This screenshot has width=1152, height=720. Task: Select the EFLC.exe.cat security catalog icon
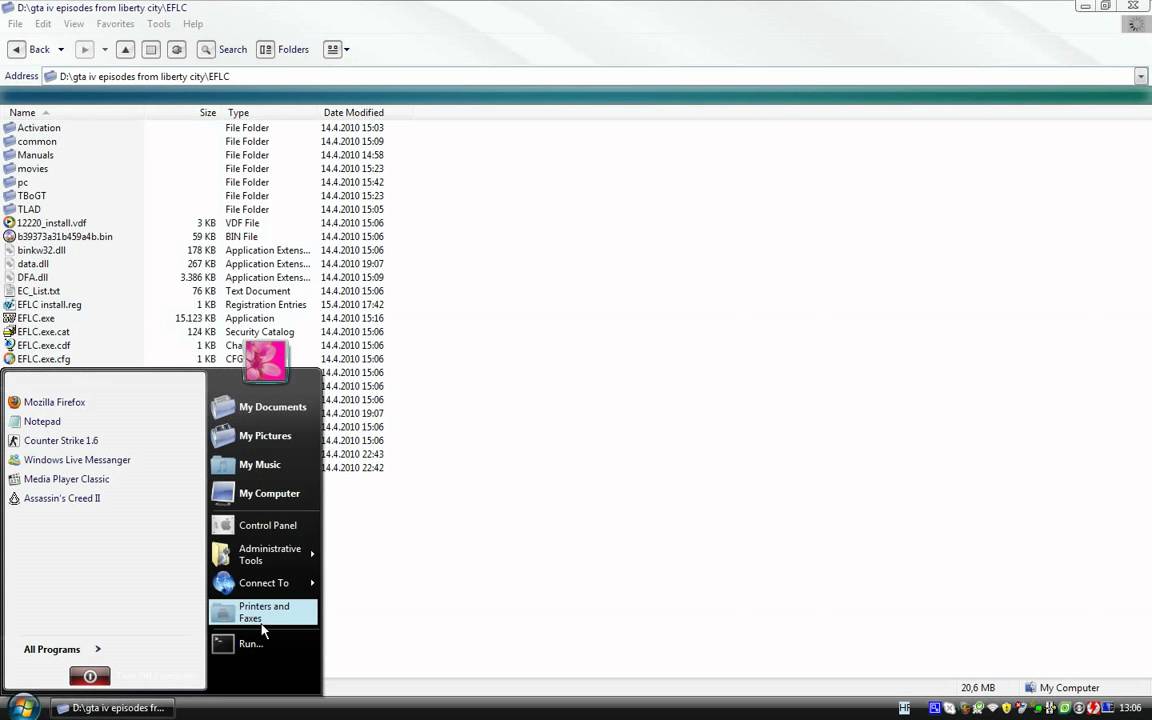click(10, 331)
